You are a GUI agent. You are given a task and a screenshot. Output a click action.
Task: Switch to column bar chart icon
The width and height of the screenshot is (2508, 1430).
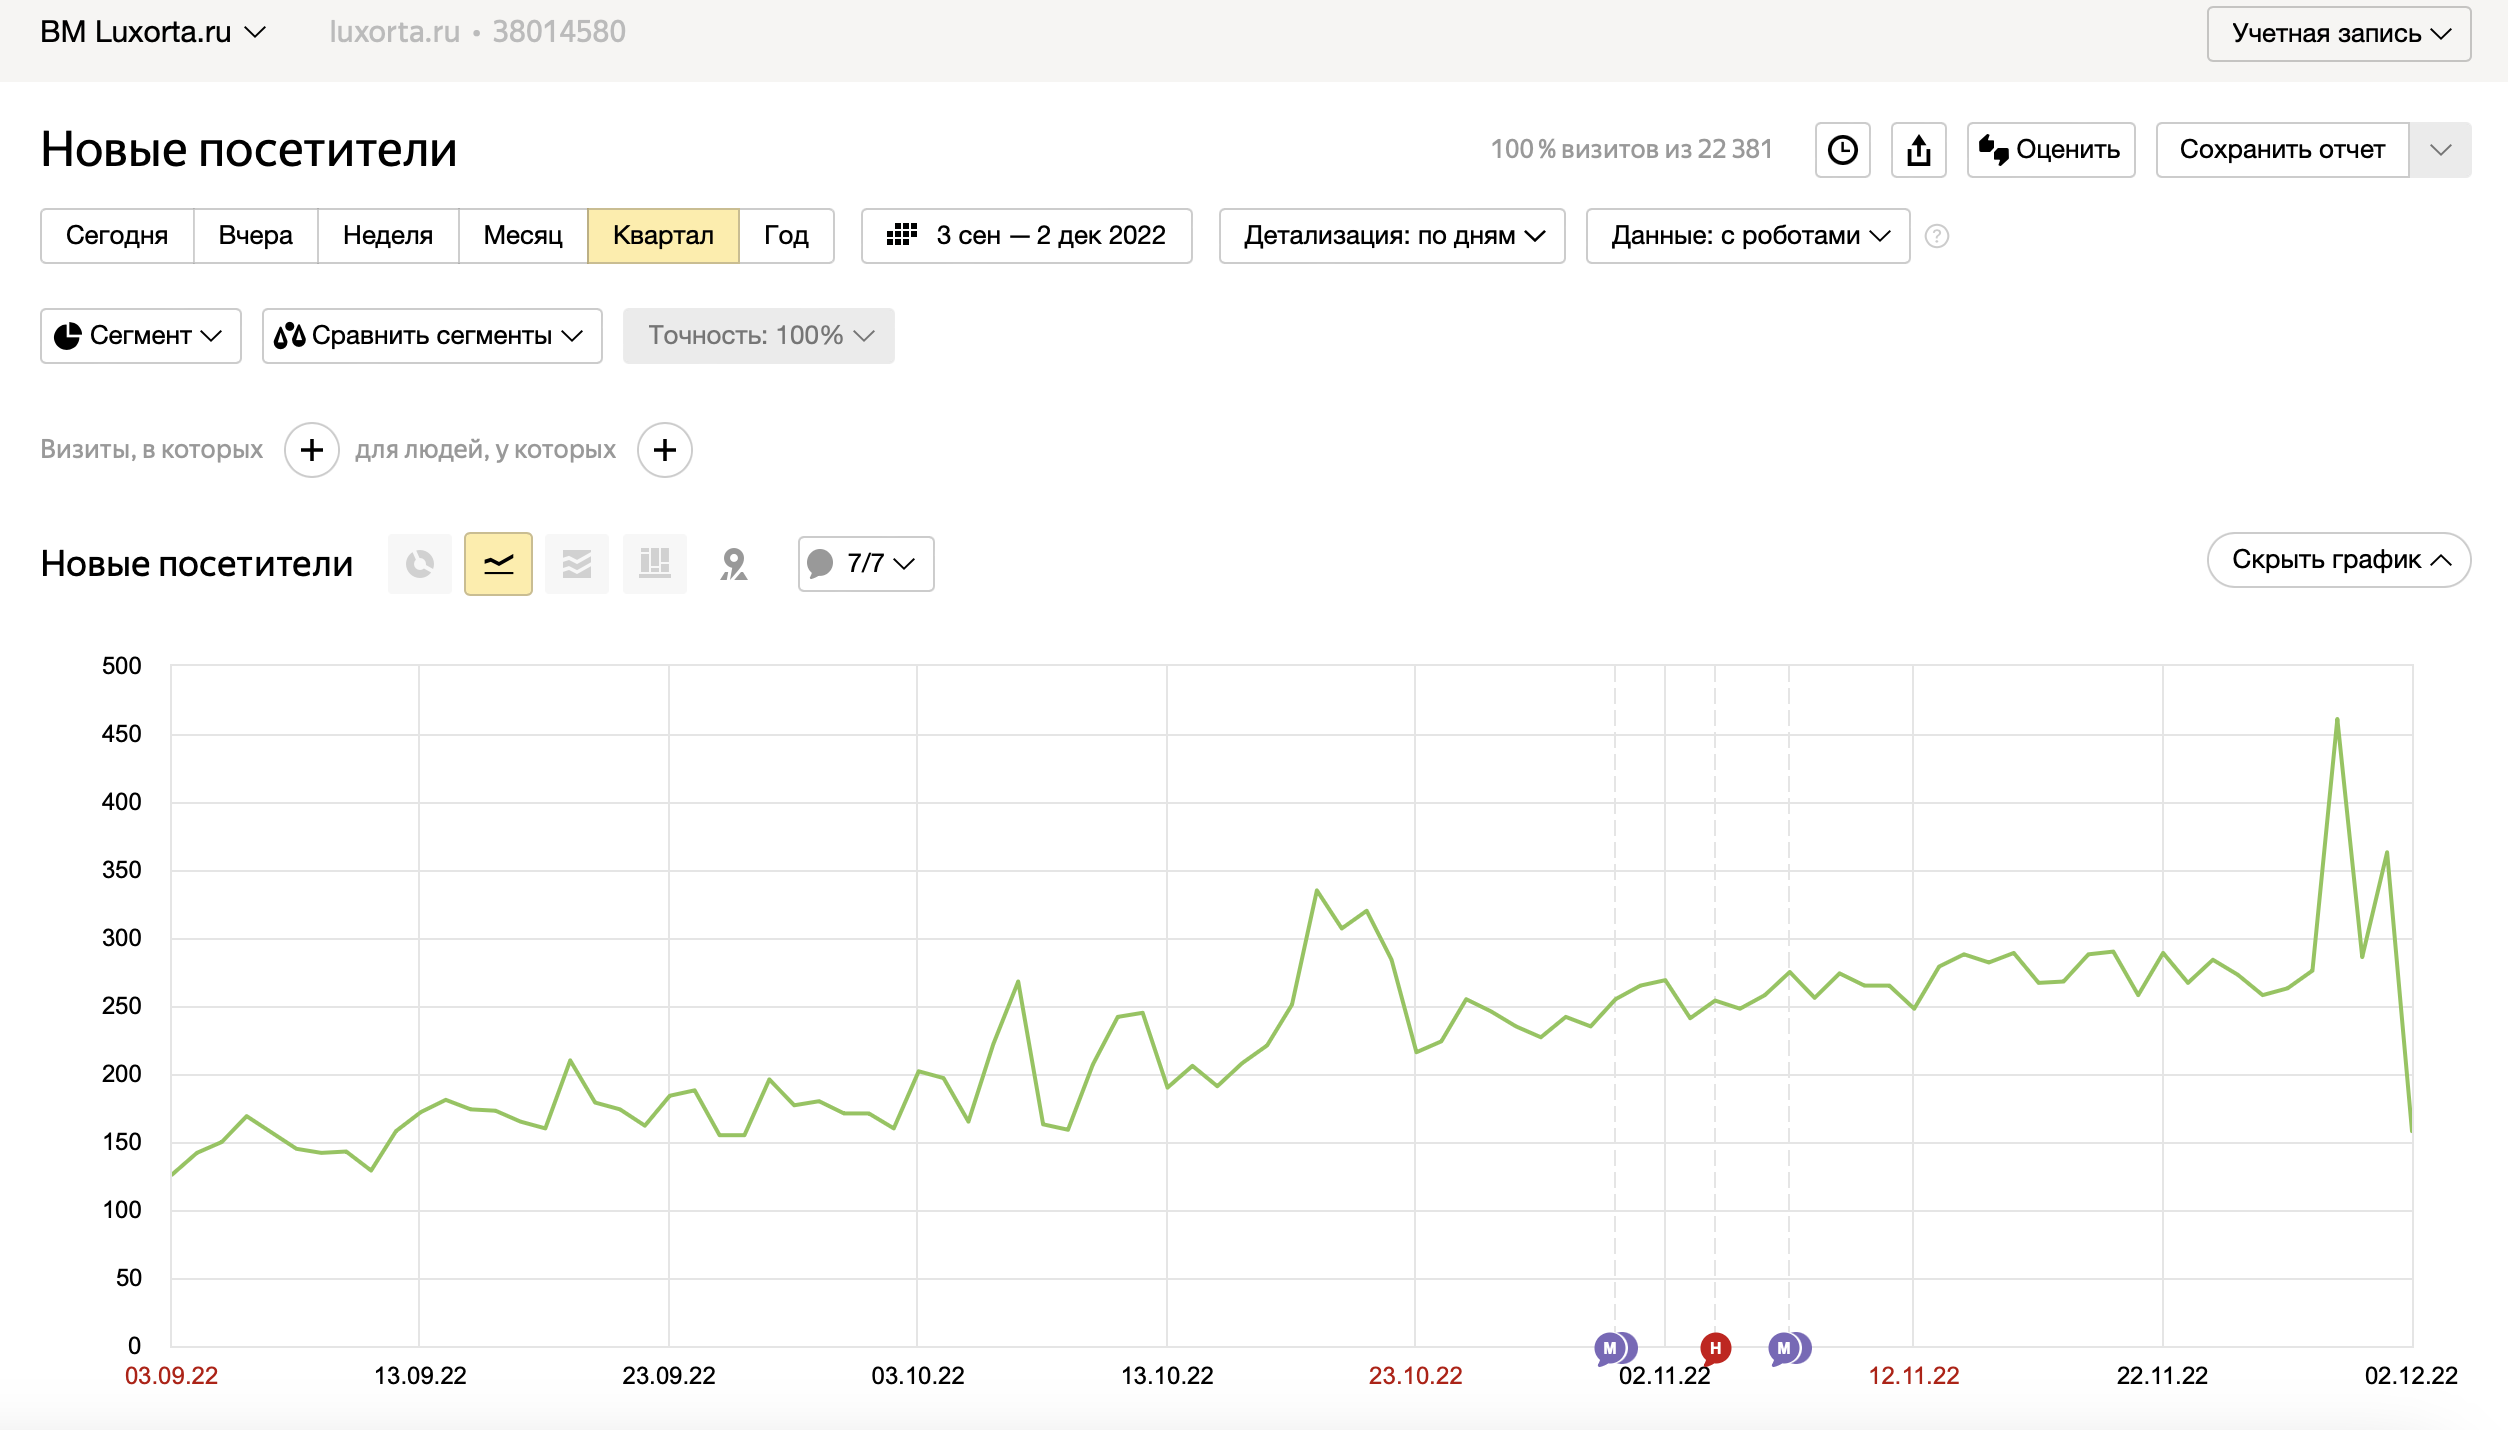point(655,564)
